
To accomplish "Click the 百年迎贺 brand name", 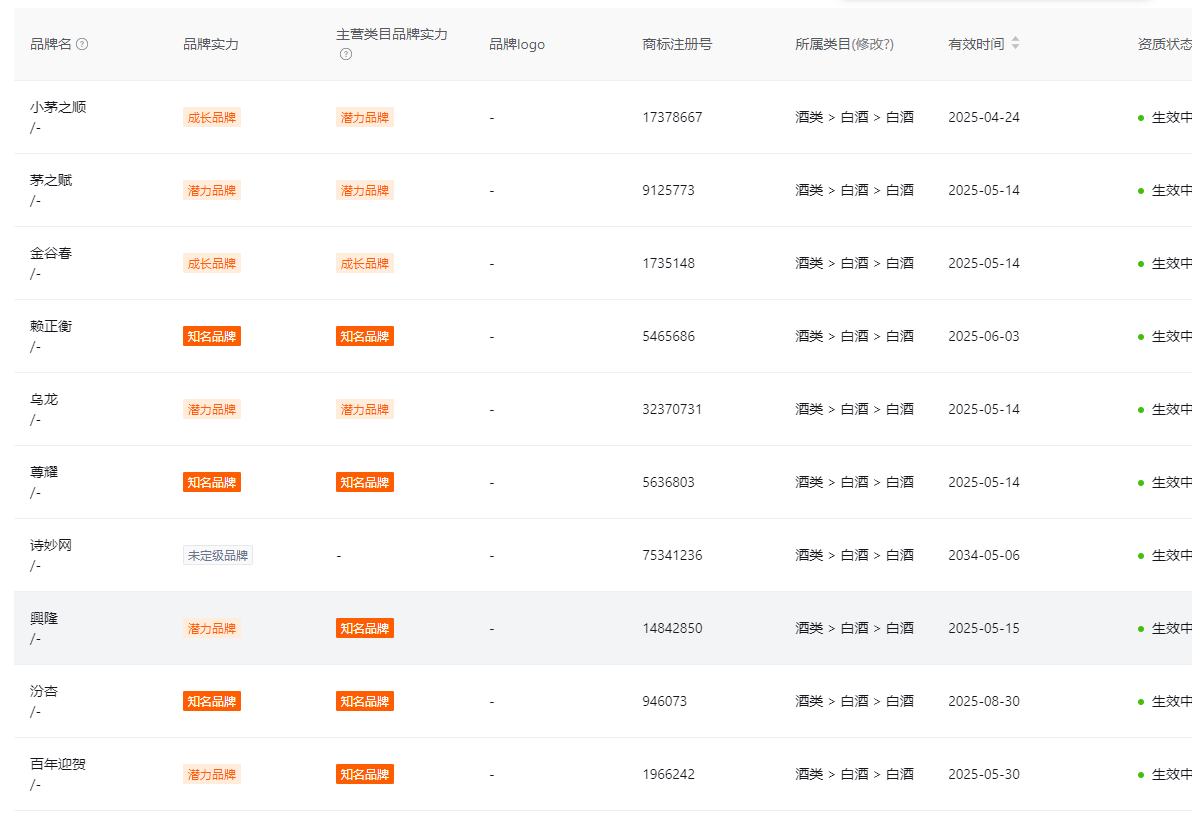I will pos(58,764).
